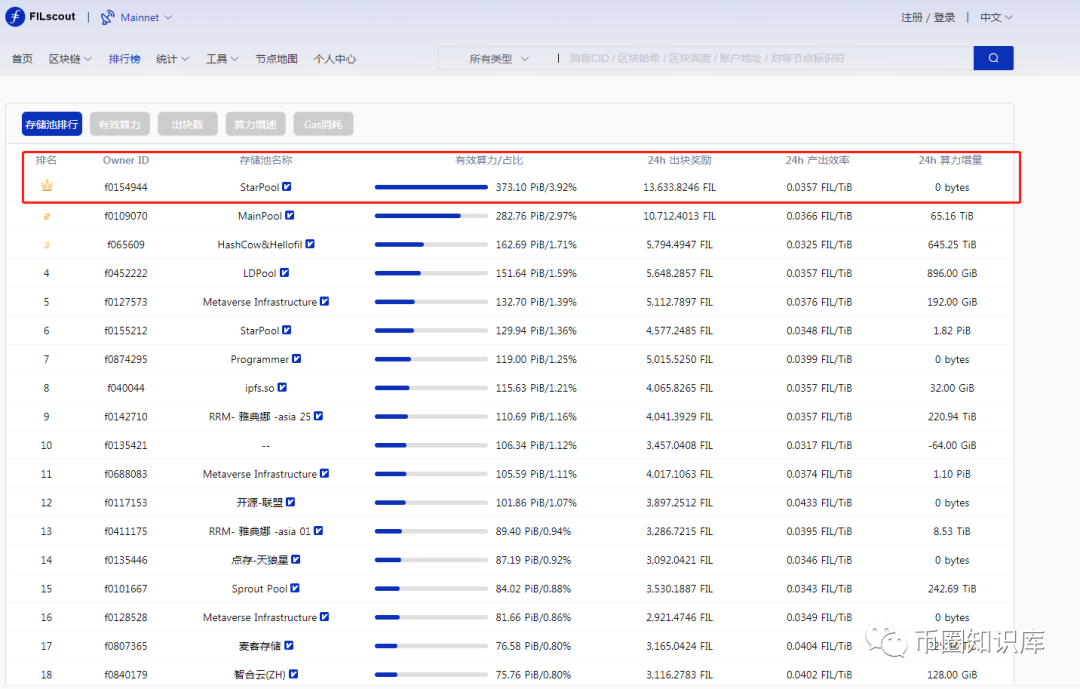This screenshot has width=1080, height=689.
Task: Click verified badge beside Programmer
Action: pos(297,359)
